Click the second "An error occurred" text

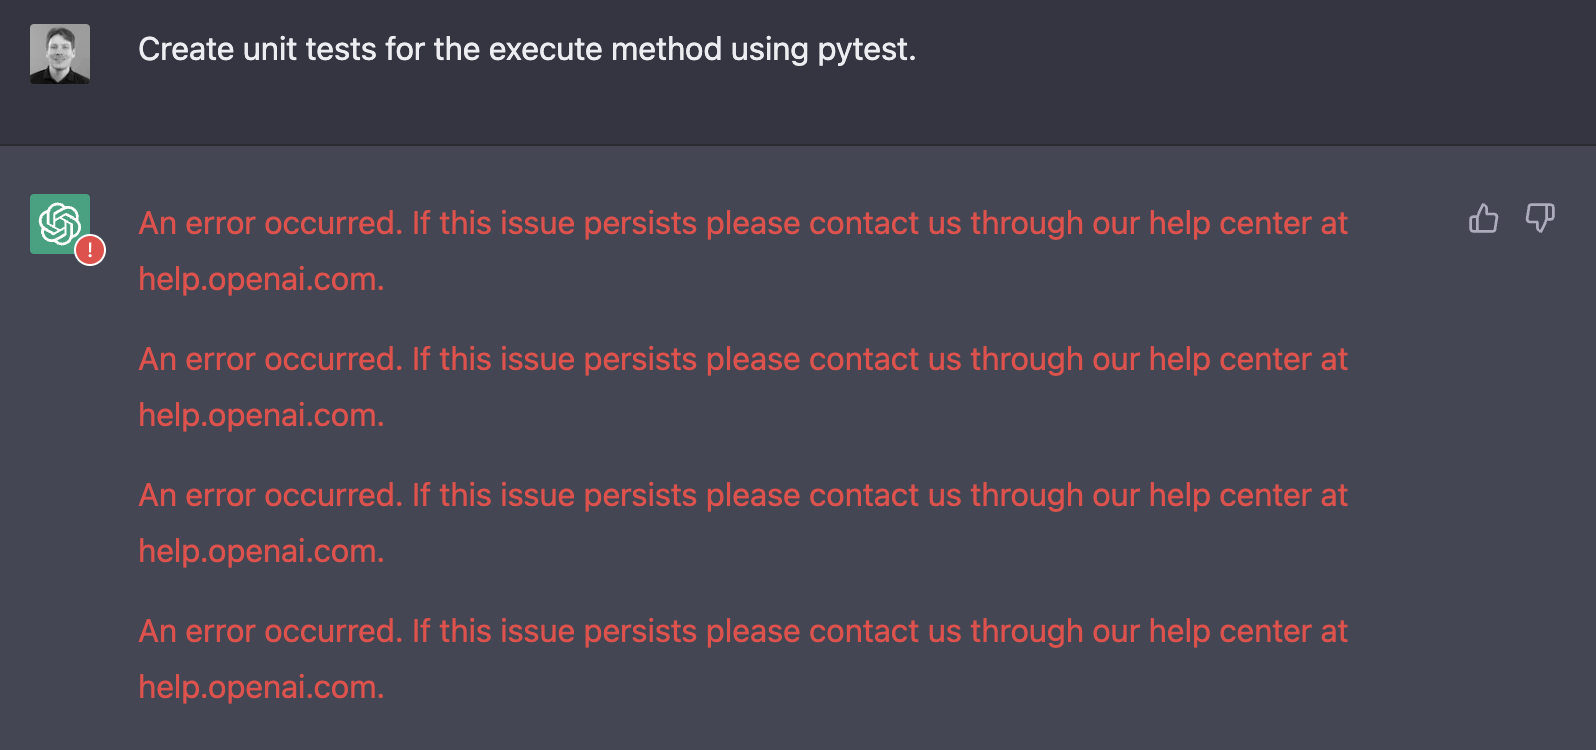pyautogui.click(x=269, y=359)
